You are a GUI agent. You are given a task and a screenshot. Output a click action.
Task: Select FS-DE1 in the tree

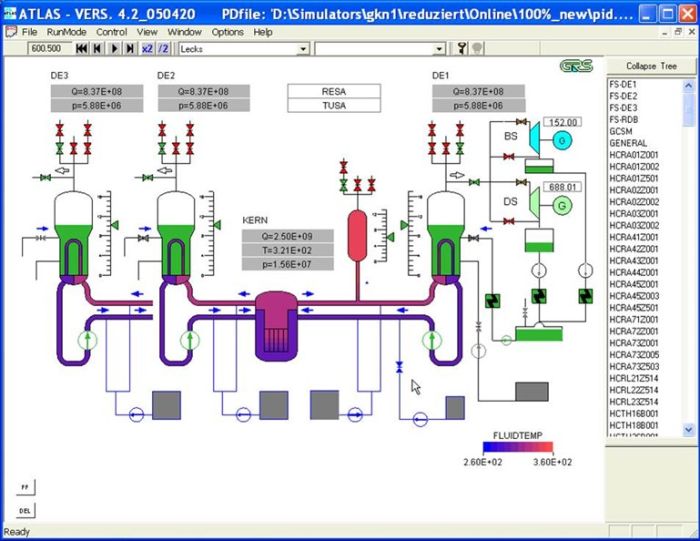pyautogui.click(x=623, y=84)
